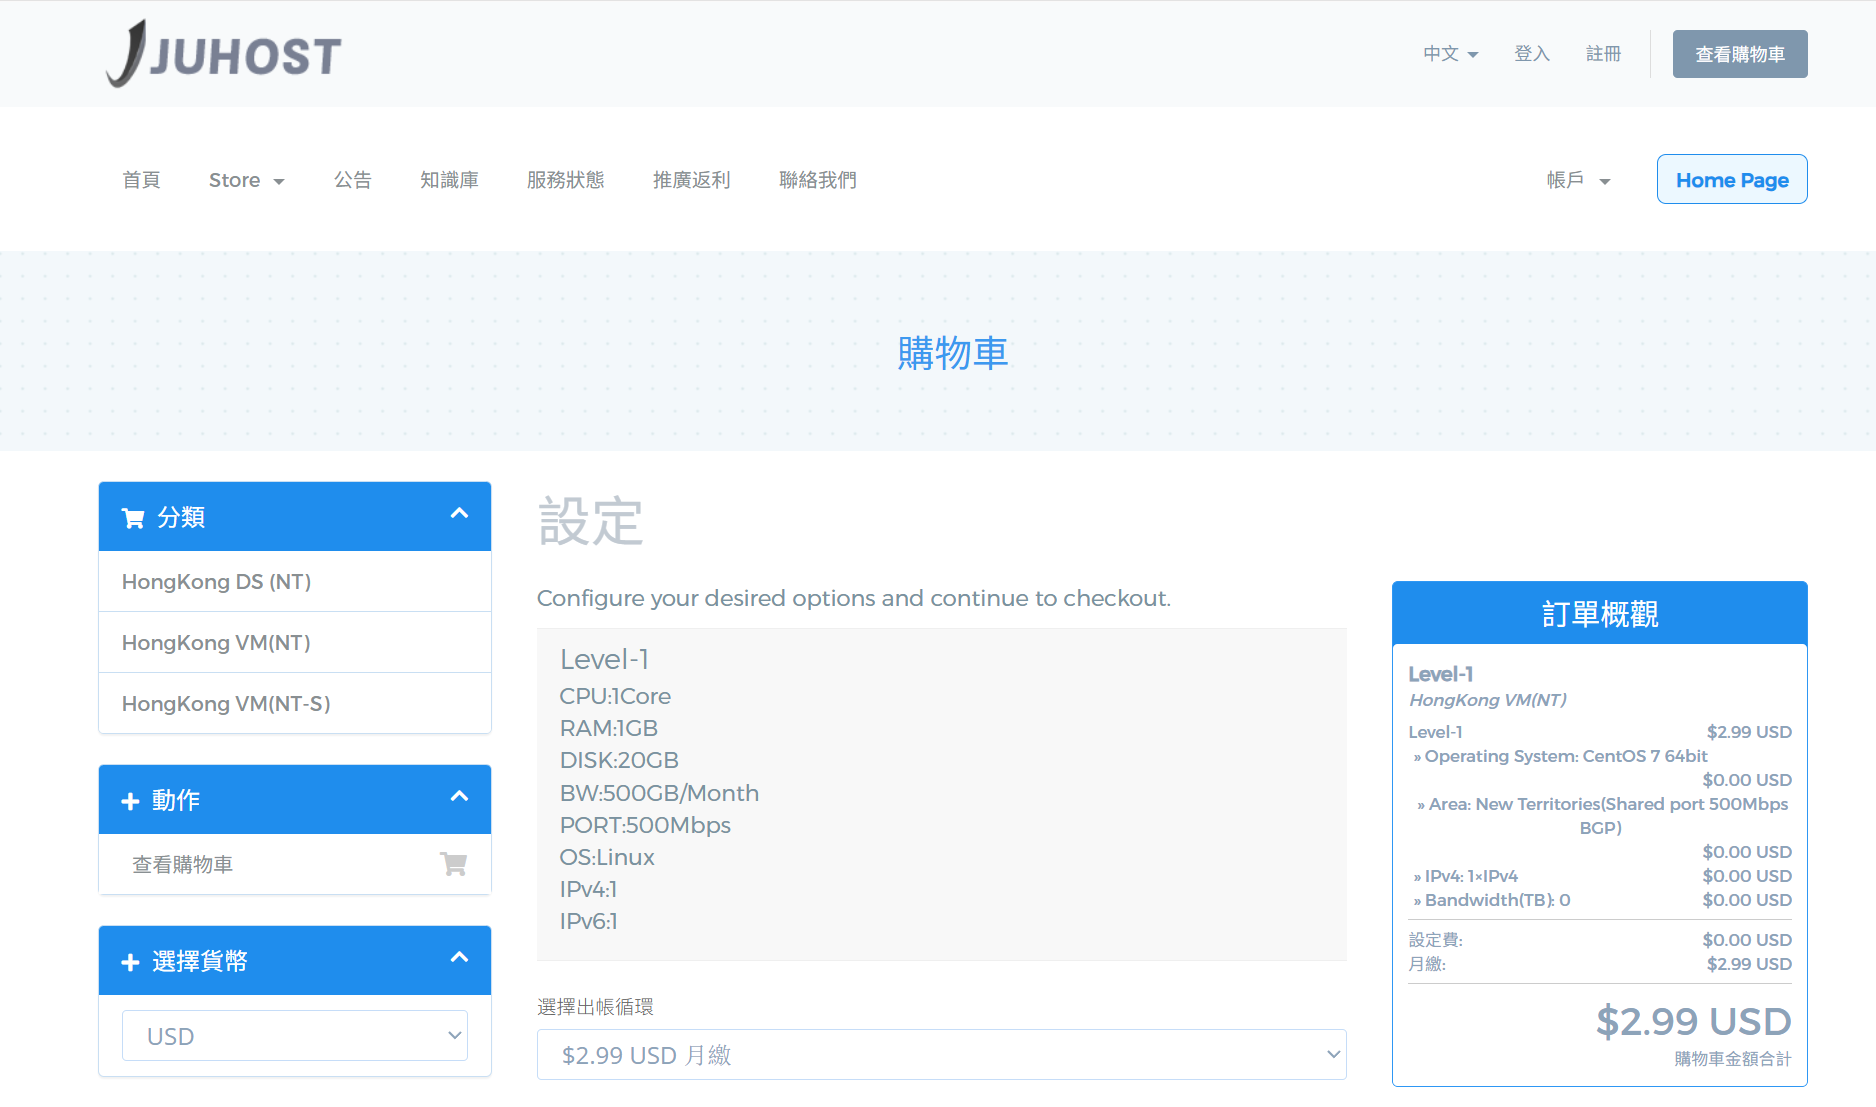The width and height of the screenshot is (1876, 1107).
Task: Select the 服務狀態 menu item
Action: point(565,180)
